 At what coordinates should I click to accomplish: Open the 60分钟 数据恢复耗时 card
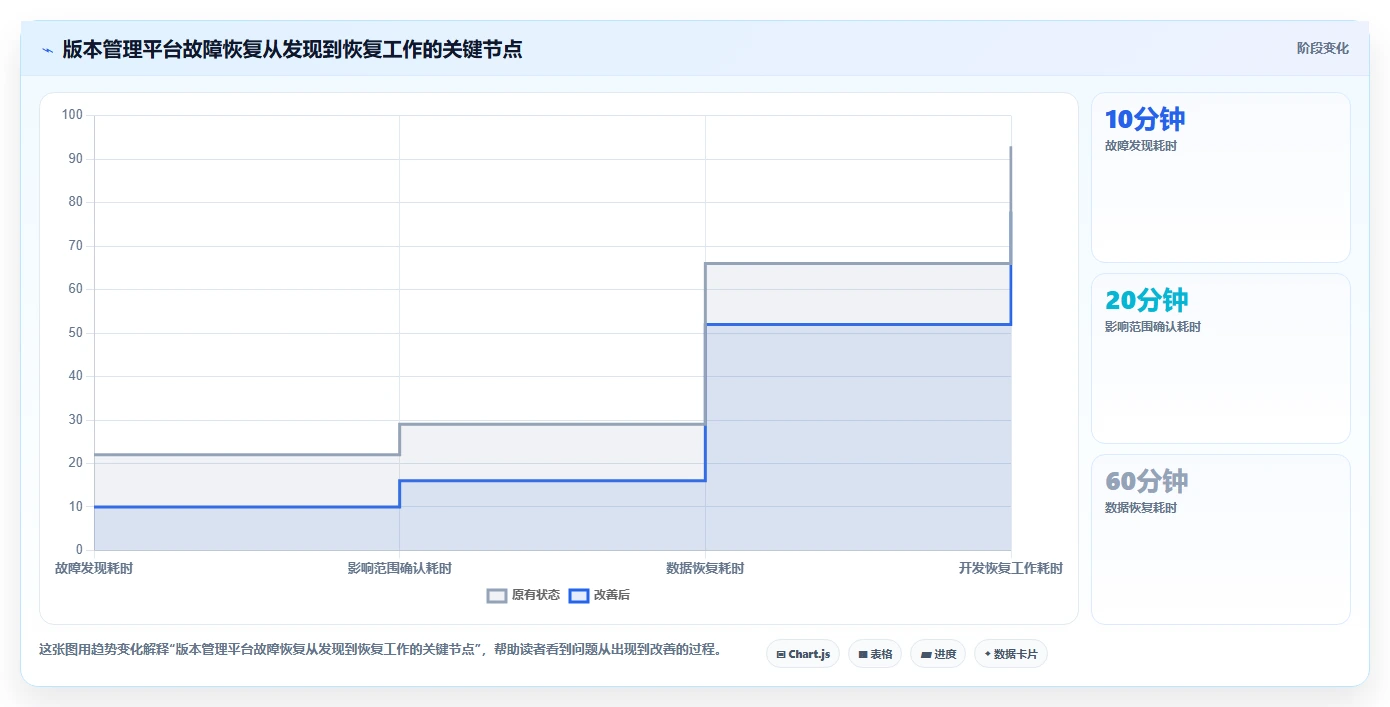coord(1221,540)
